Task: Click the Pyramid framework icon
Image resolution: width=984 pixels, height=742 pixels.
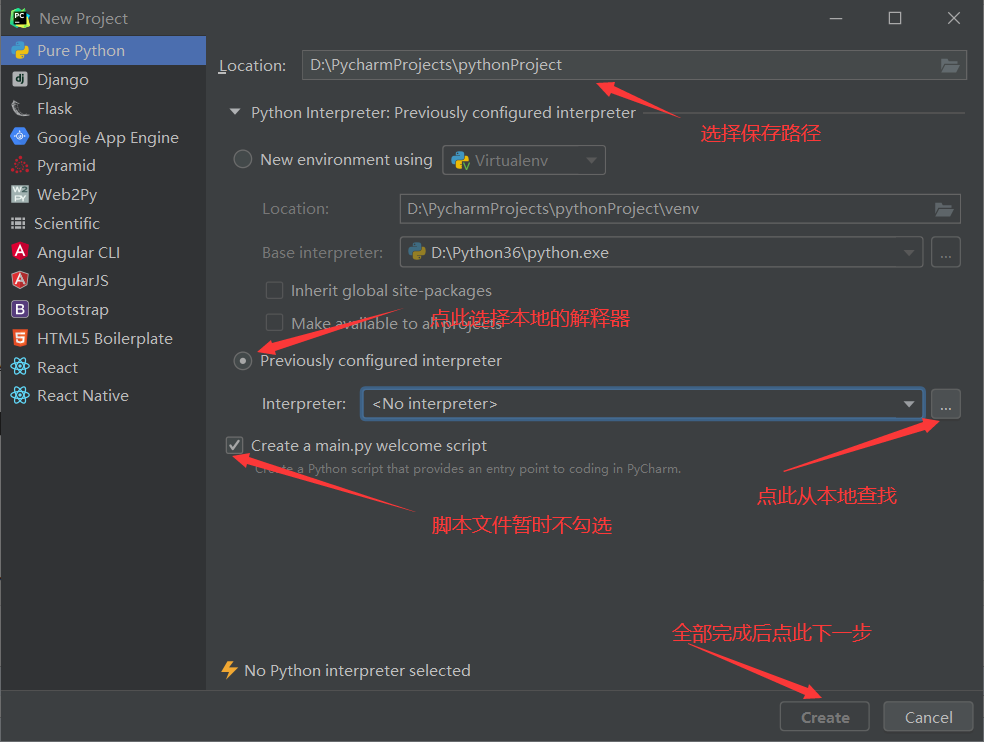Action: click(x=20, y=165)
